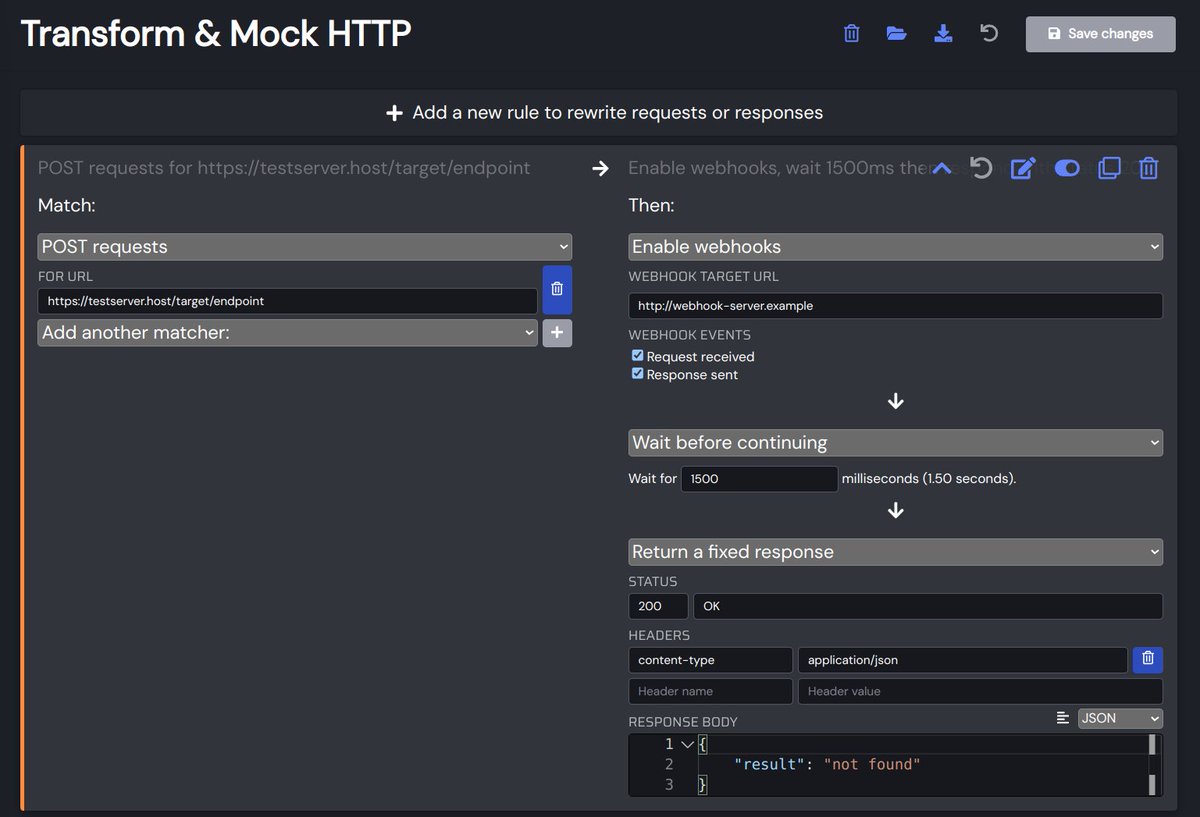Uncheck the Response sent webhook event
The height and width of the screenshot is (817, 1200).
(637, 372)
